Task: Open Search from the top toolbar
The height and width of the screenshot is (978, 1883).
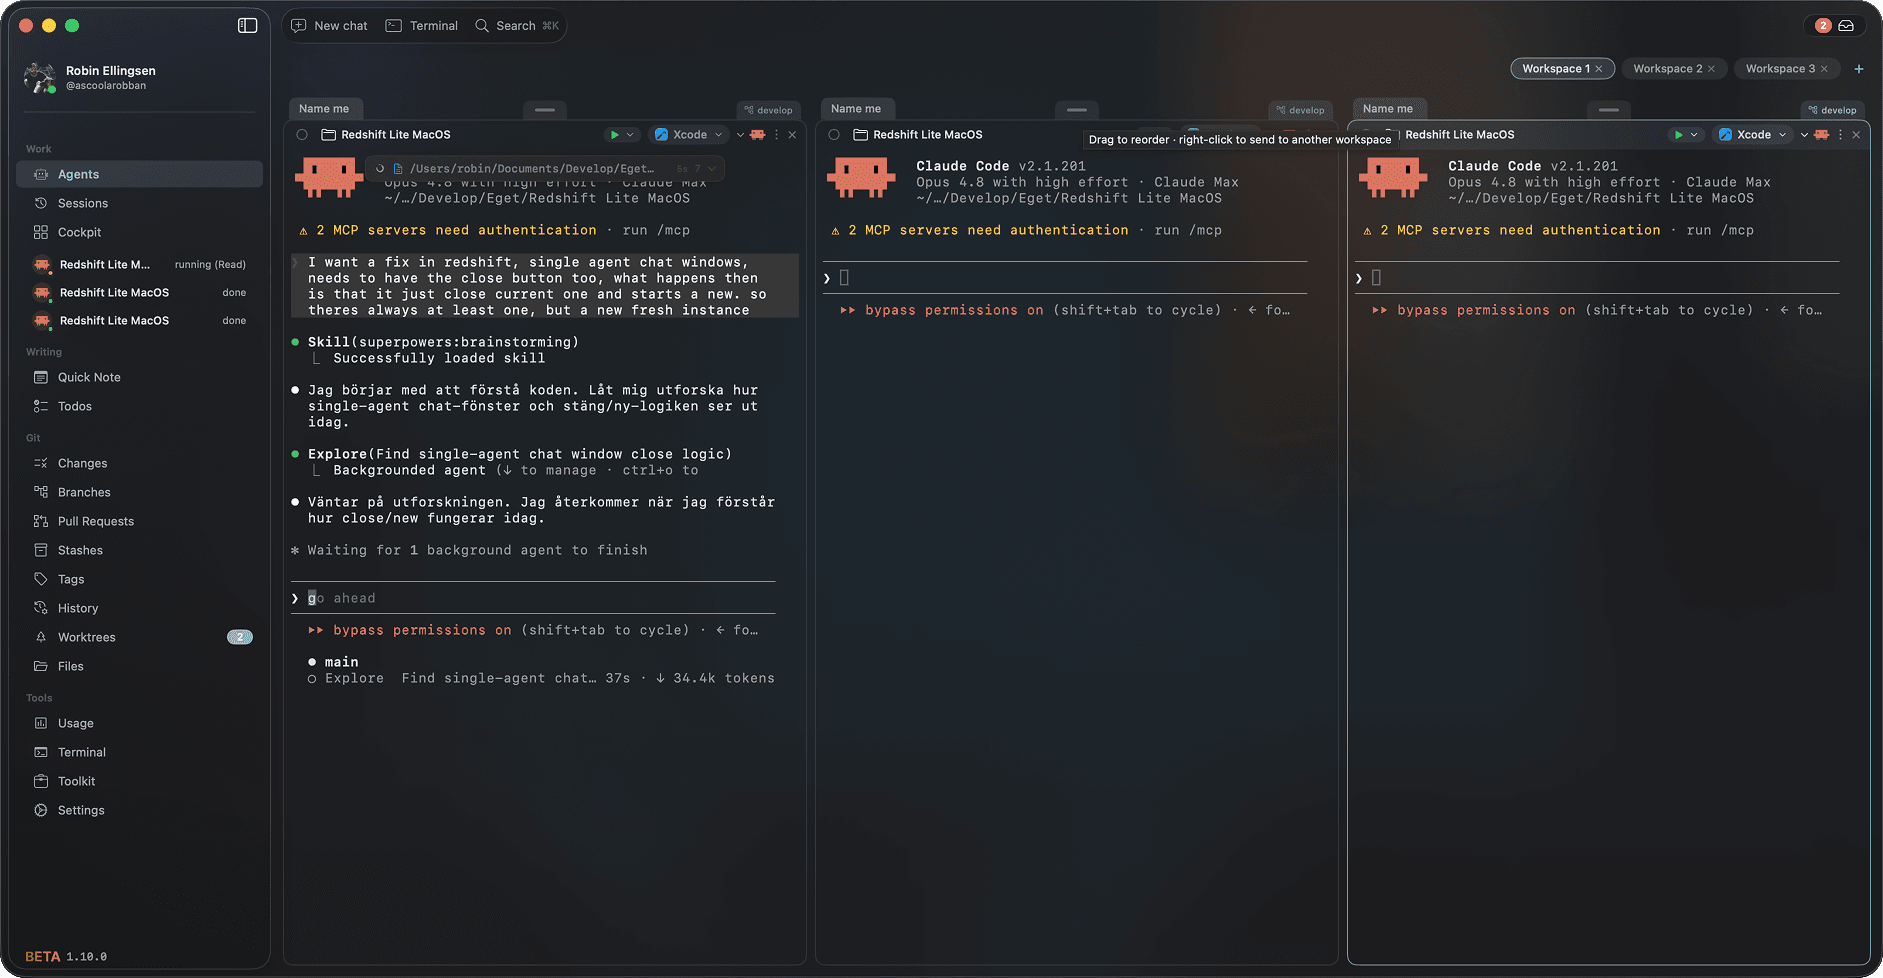Action: [x=517, y=26]
